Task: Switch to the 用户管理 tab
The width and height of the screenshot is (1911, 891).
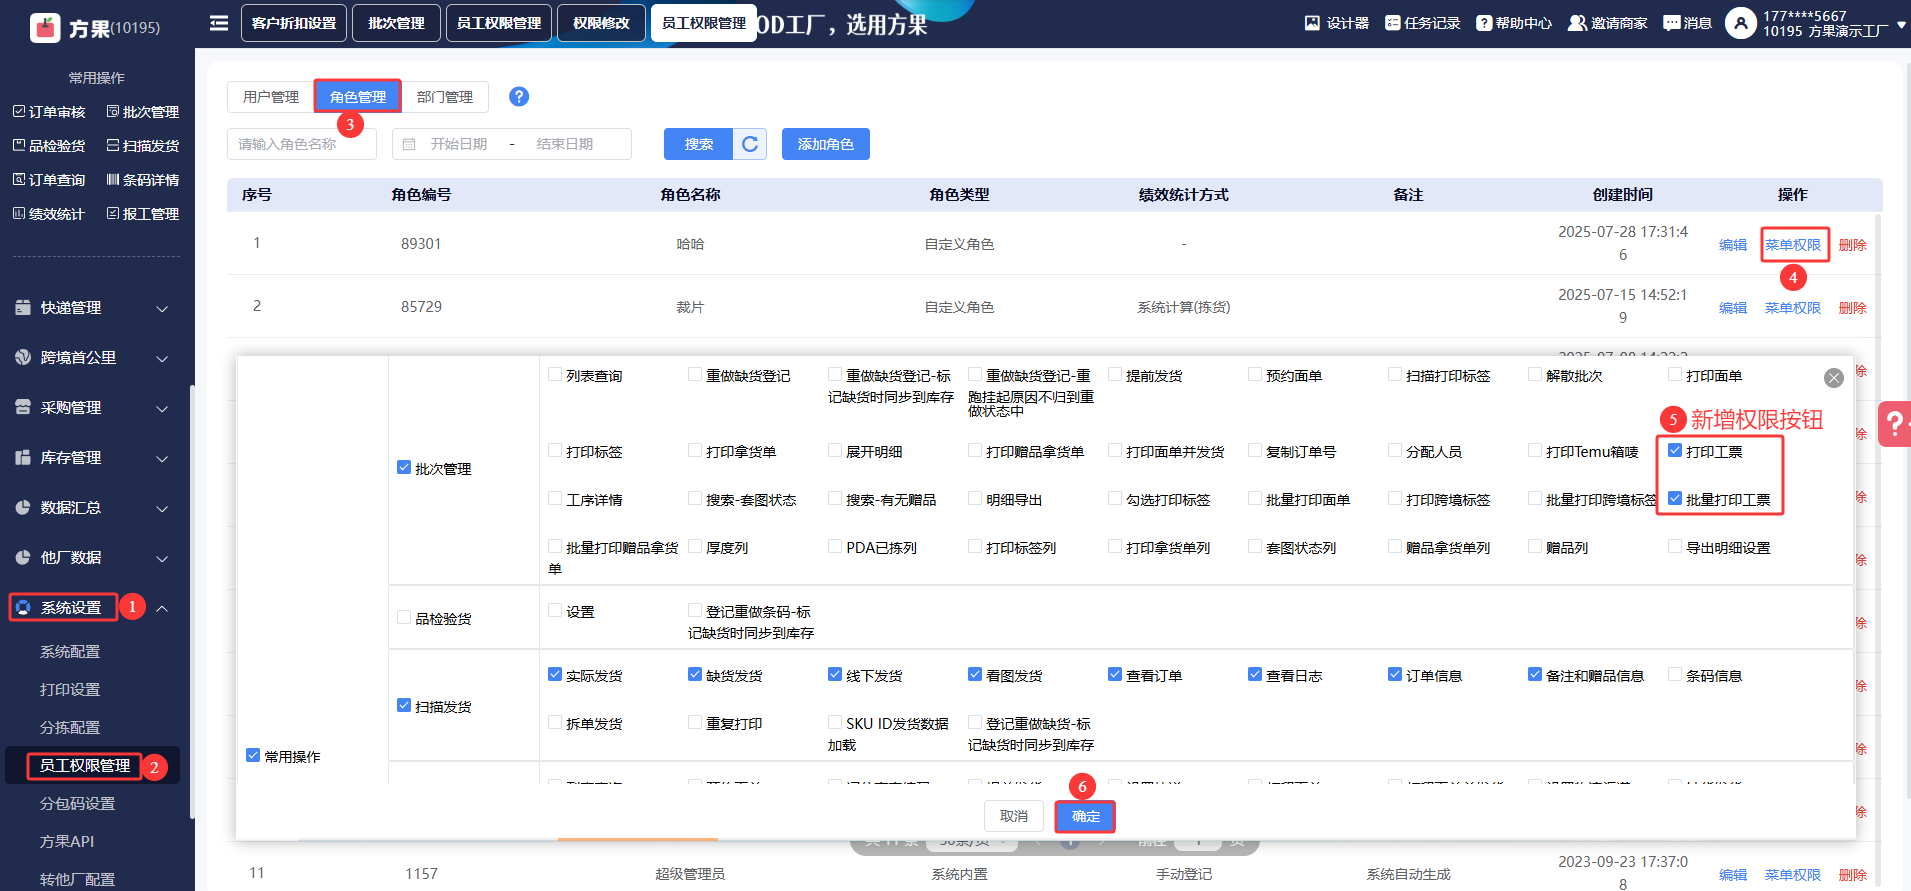Action: pos(270,97)
